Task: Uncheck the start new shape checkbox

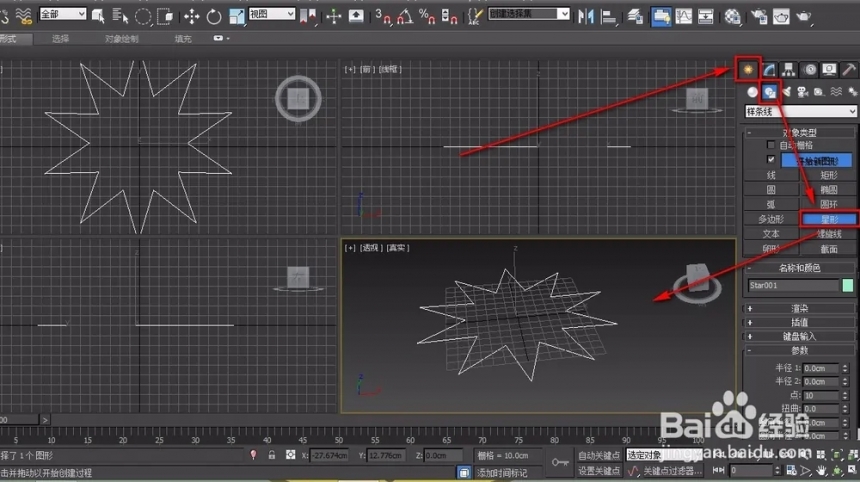Action: click(x=771, y=160)
